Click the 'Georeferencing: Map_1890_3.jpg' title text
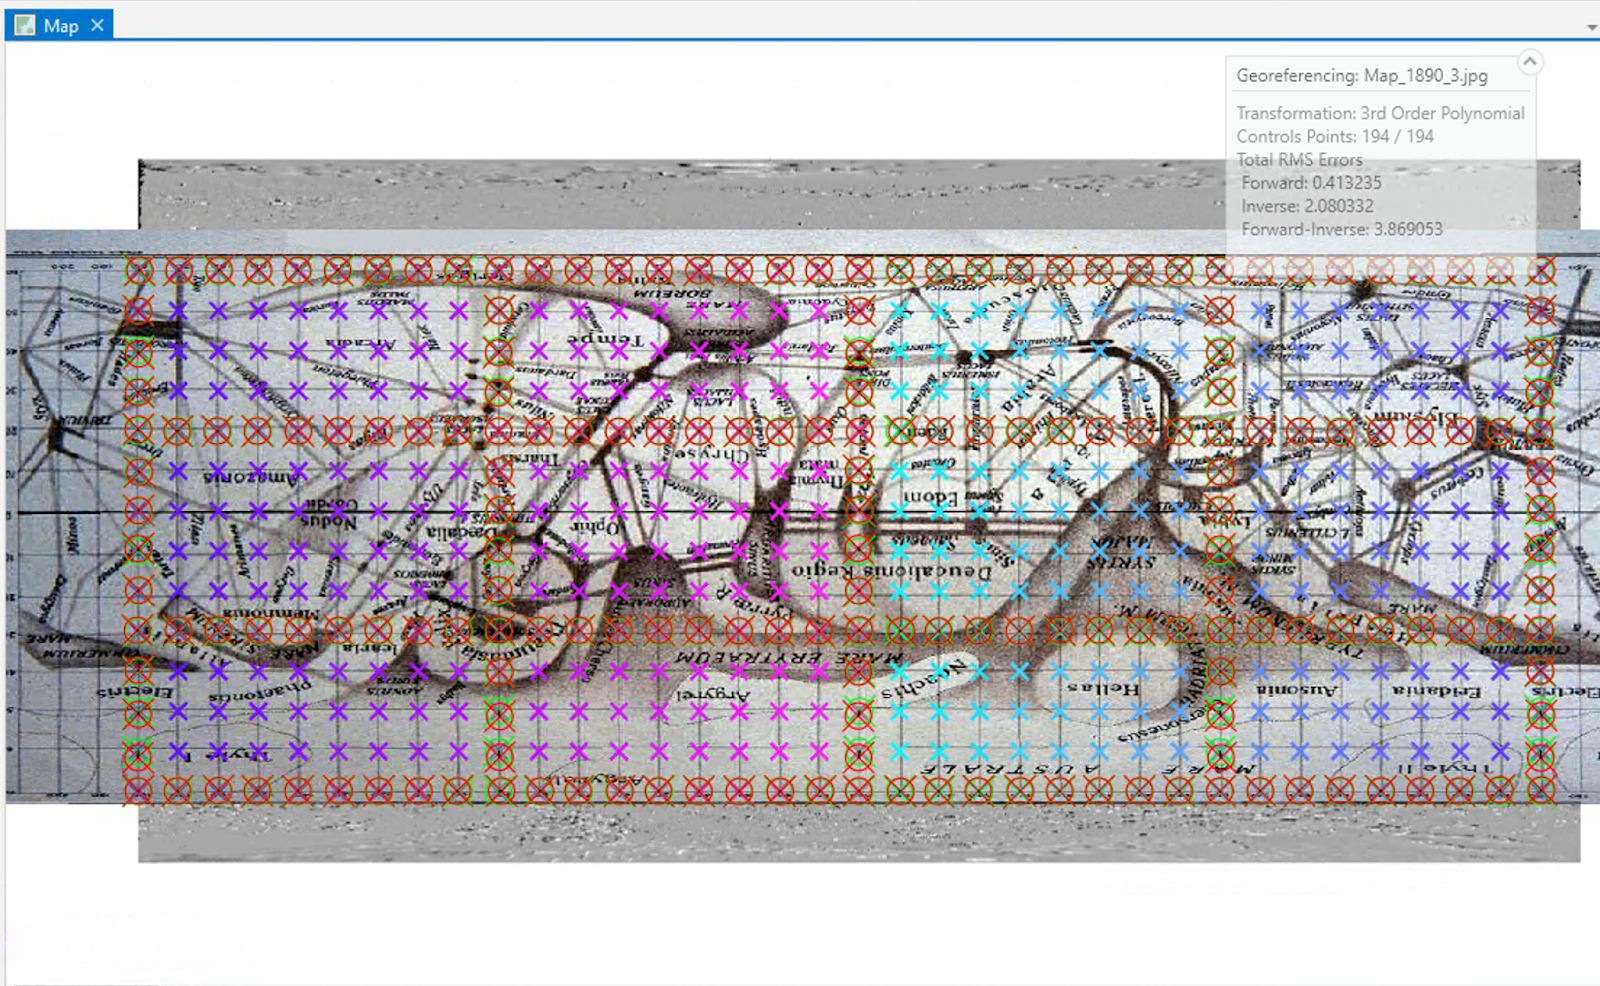 [1362, 76]
